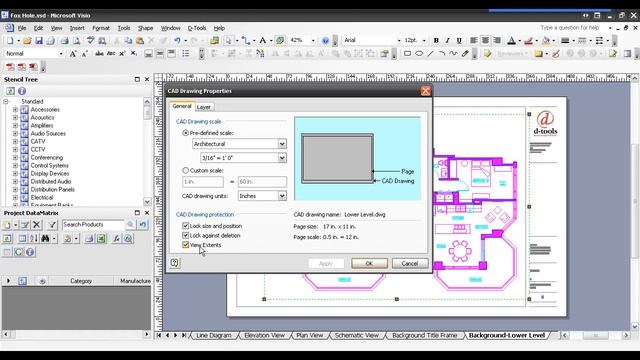Click the first red PDF toolbar icon
640x360 pixels.
pos(10,67)
